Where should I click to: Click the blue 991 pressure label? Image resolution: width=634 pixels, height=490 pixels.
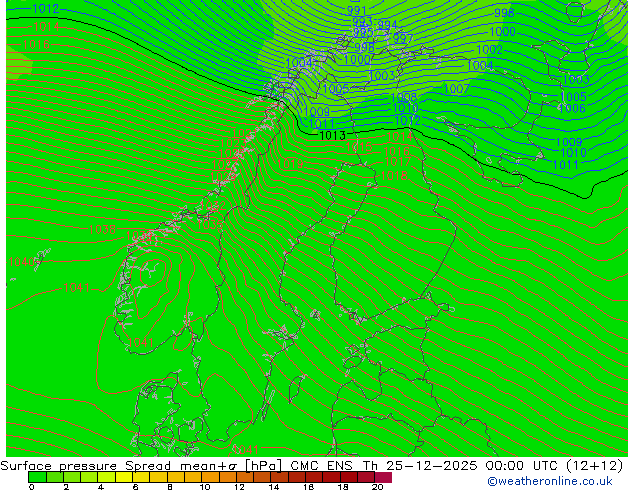[357, 11]
